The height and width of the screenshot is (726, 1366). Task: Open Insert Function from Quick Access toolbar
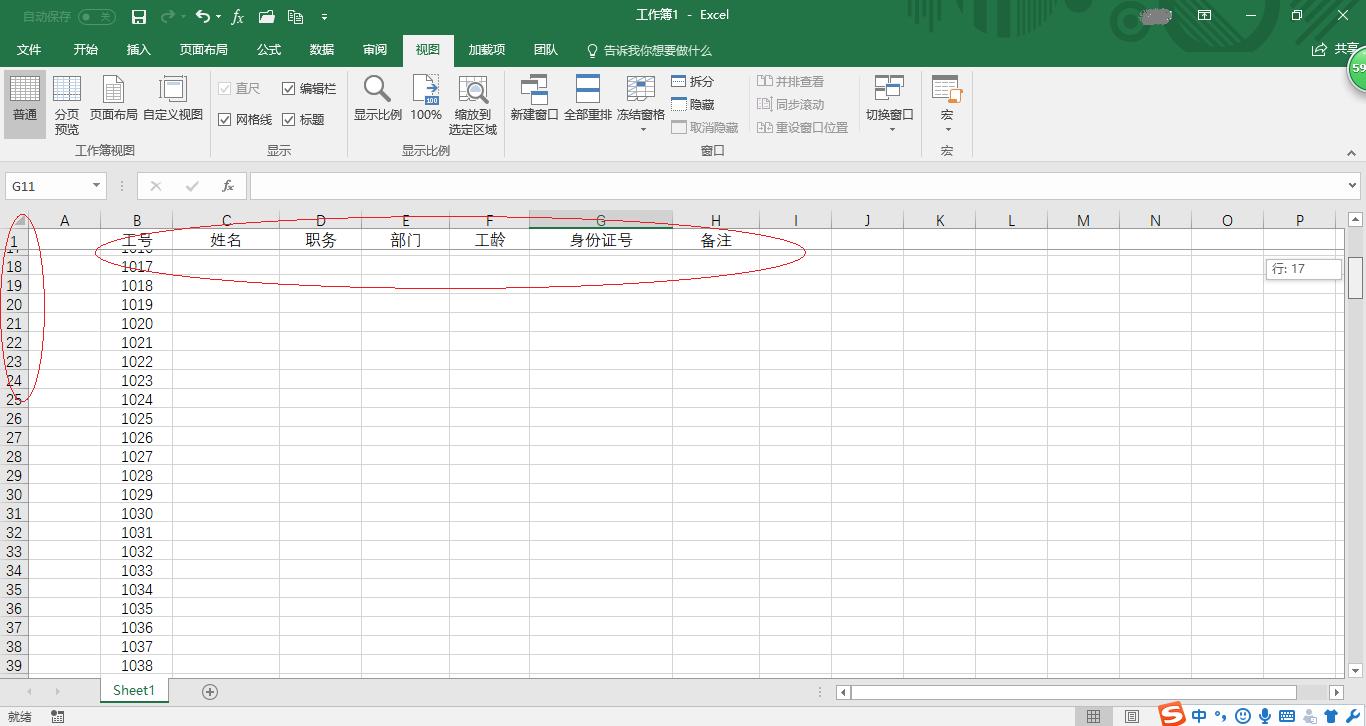pos(237,16)
